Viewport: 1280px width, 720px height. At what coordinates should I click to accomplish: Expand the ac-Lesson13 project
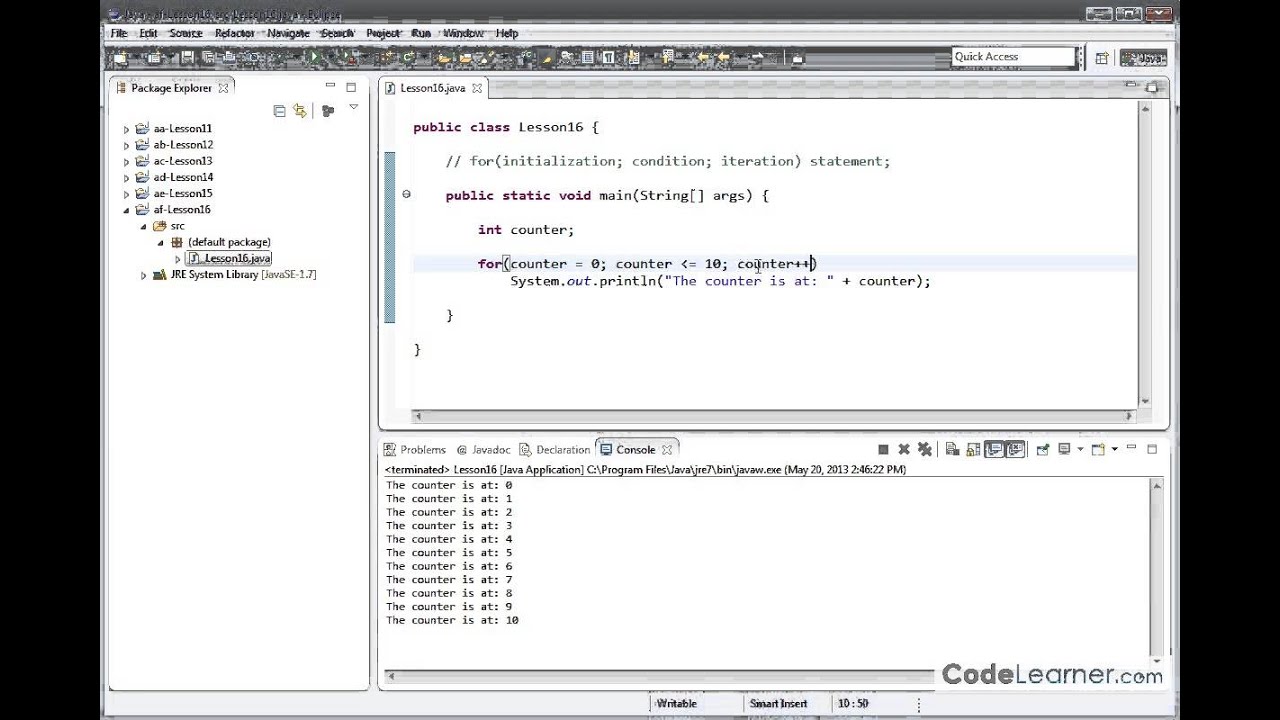point(127,161)
